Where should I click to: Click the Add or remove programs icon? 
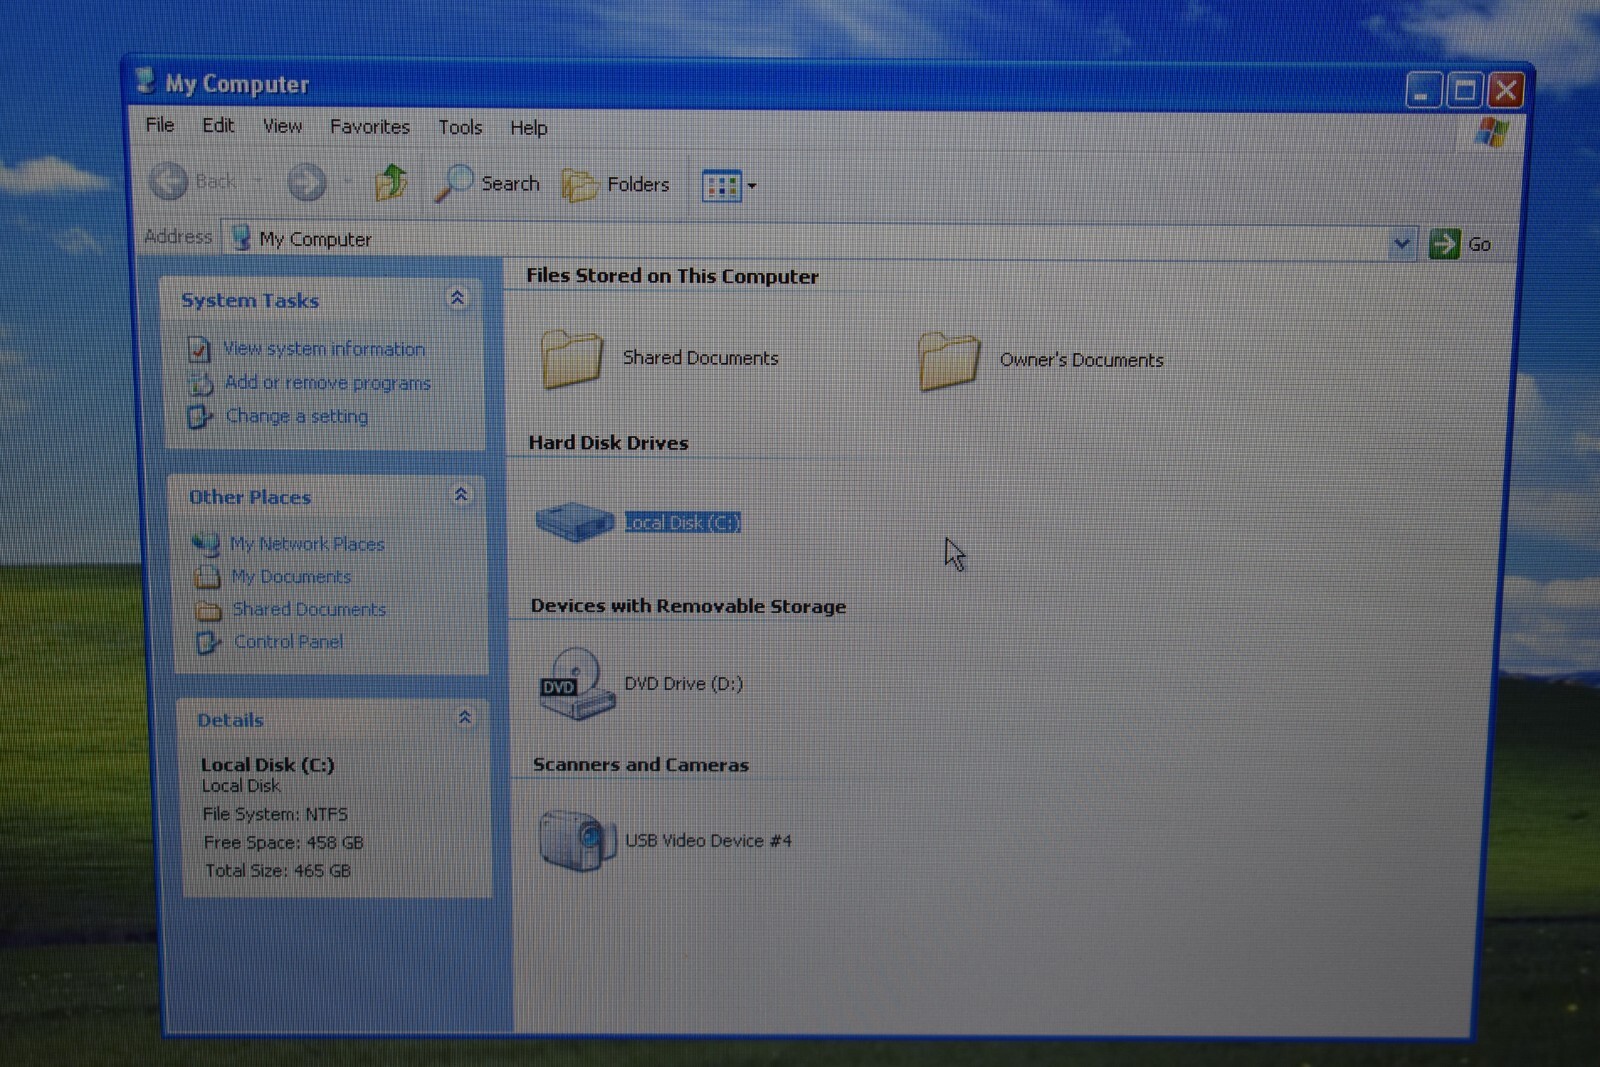pyautogui.click(x=201, y=383)
